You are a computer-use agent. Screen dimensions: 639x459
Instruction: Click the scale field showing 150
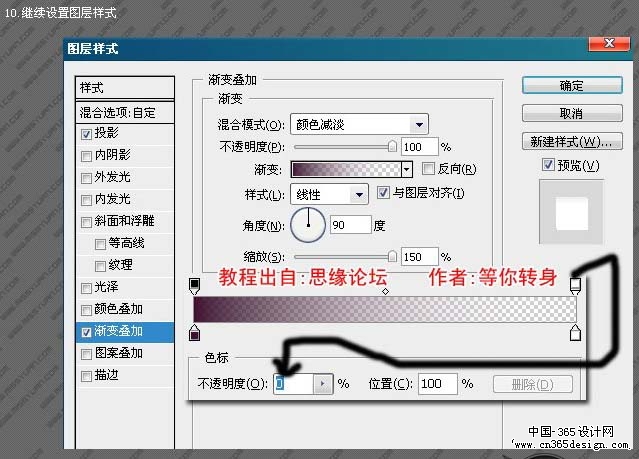[x=419, y=257]
